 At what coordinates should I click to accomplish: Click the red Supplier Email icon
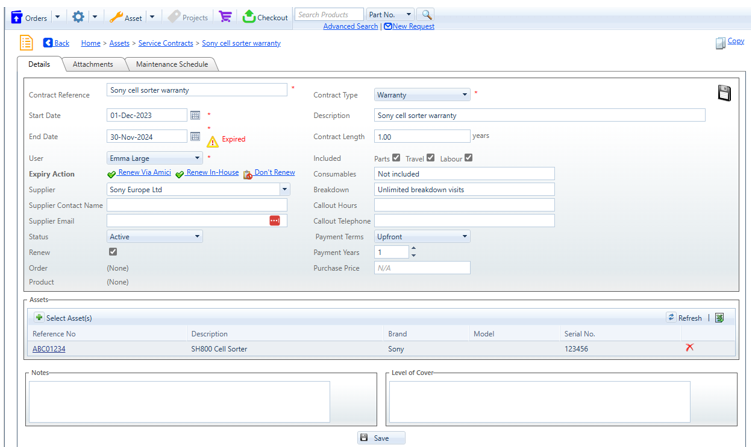(x=274, y=220)
